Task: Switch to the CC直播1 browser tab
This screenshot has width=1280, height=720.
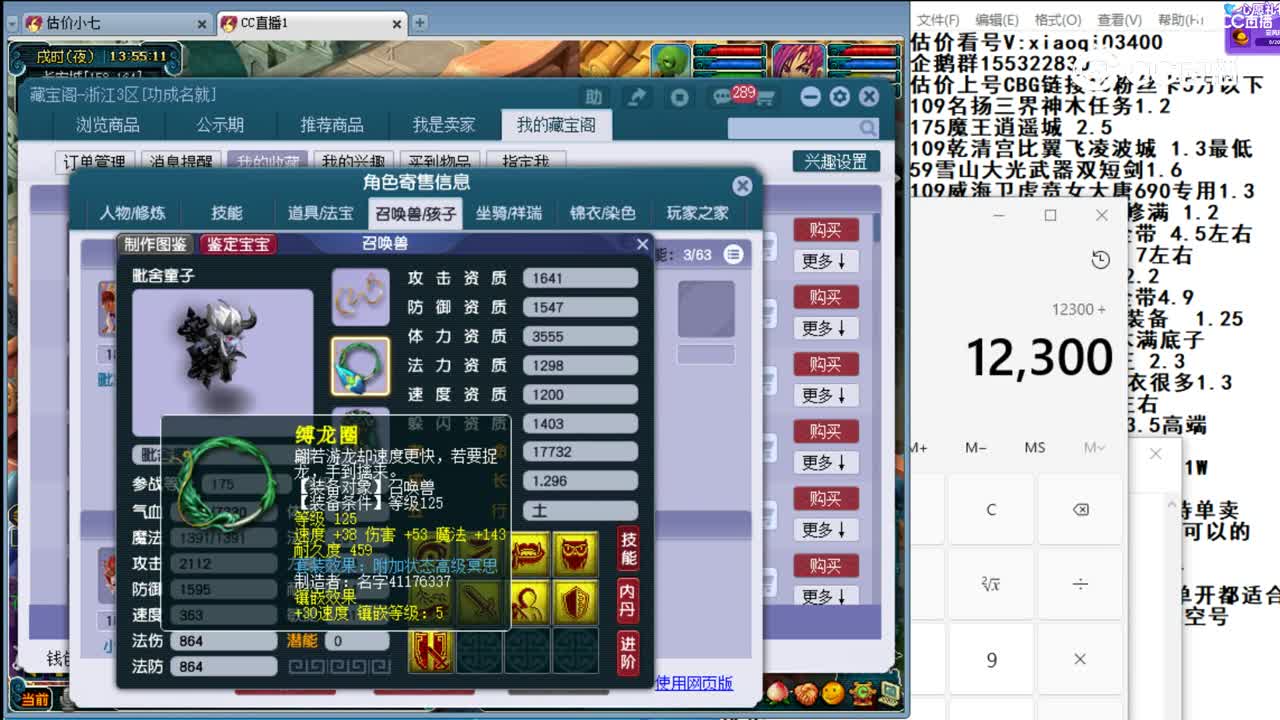Action: [310, 23]
